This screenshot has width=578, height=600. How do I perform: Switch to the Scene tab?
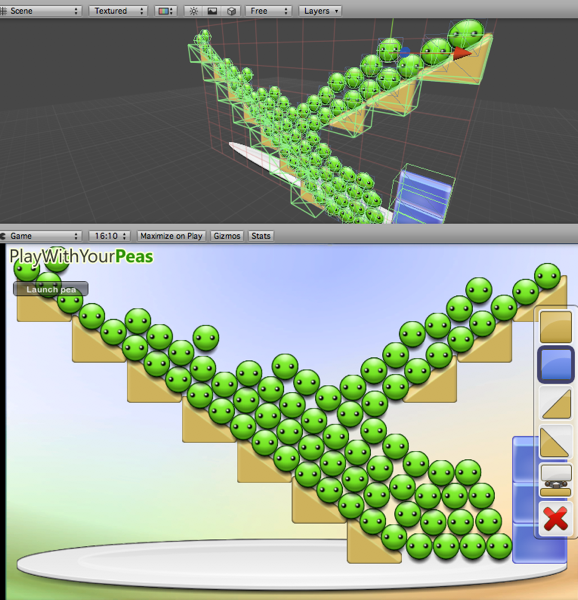40,11
